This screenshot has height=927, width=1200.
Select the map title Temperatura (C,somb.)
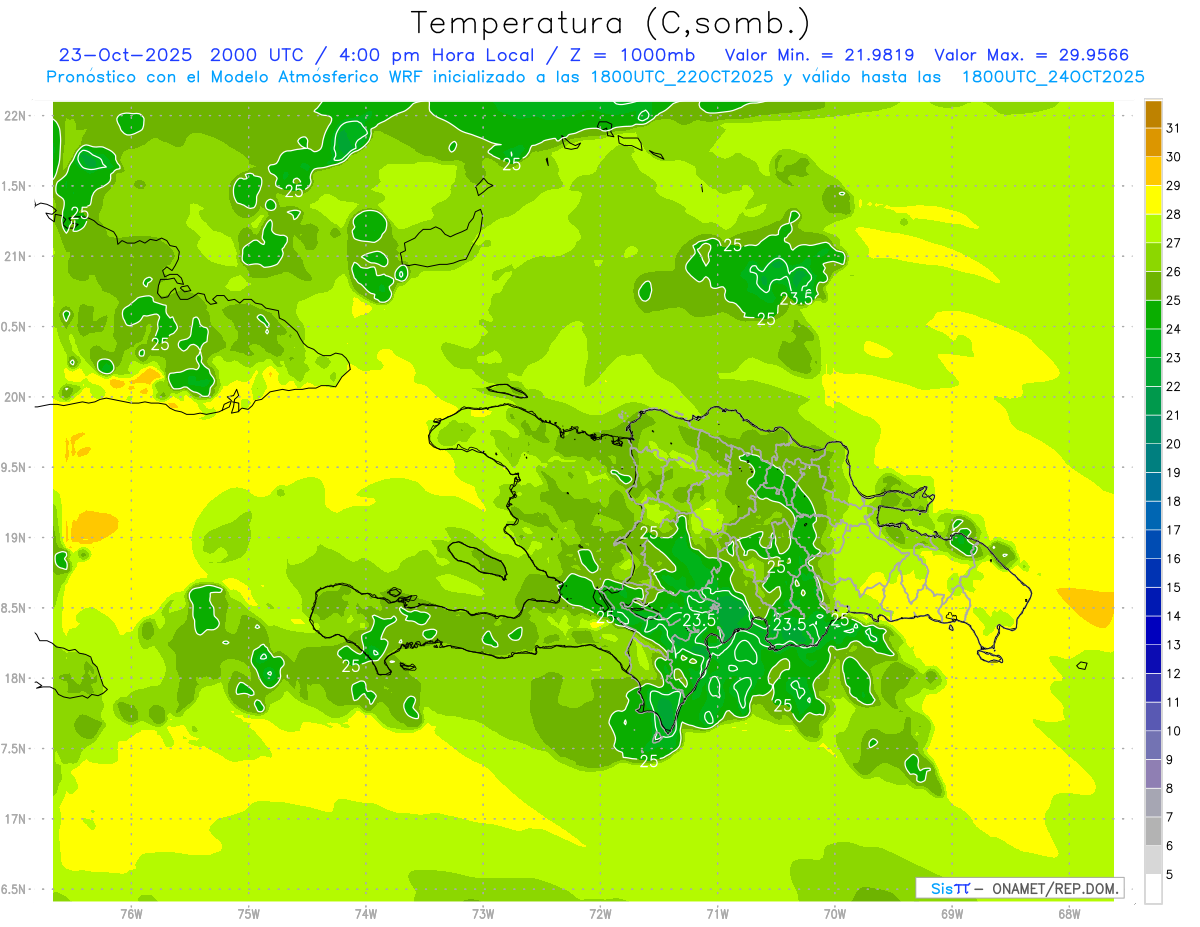pos(610,22)
